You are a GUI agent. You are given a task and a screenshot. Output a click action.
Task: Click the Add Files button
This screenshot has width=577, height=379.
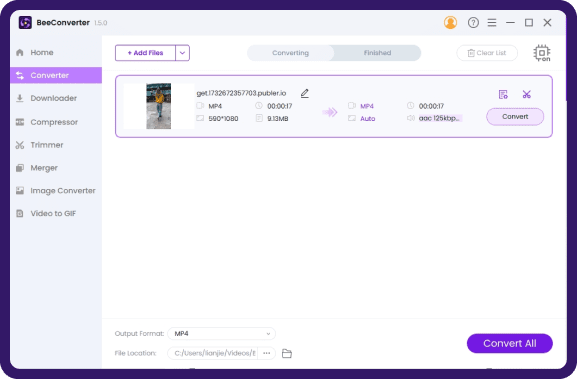[145, 53]
